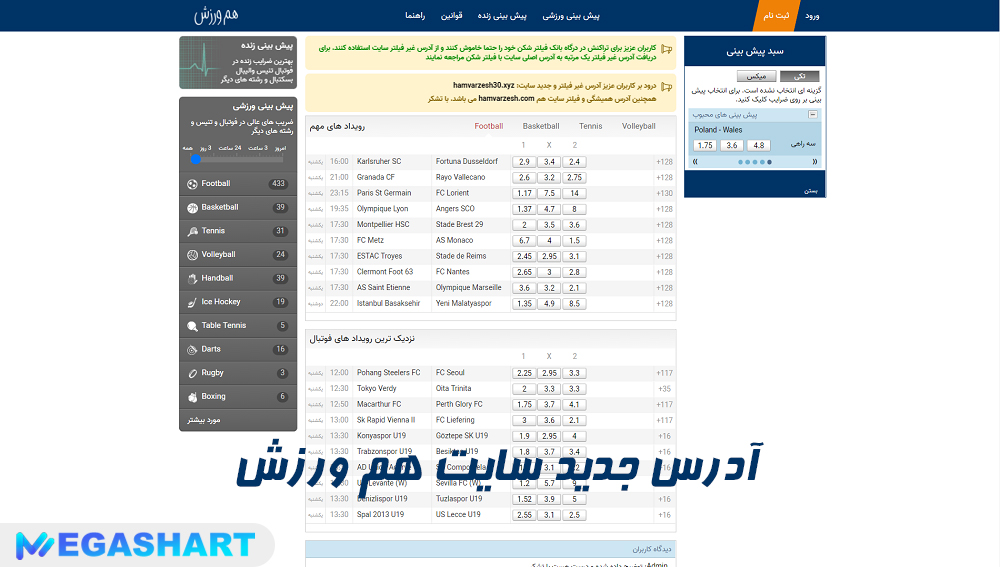Expand +117 markets for Pohang Steelers match
This screenshot has width=1000, height=567.
pos(665,373)
